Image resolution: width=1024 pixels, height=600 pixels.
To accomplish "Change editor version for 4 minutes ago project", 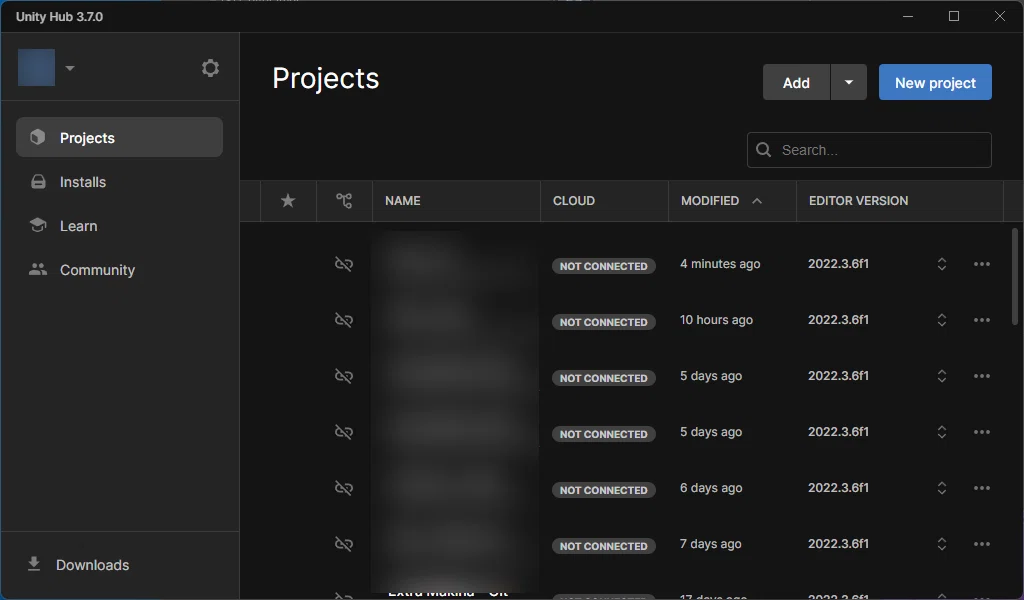I will (942, 264).
